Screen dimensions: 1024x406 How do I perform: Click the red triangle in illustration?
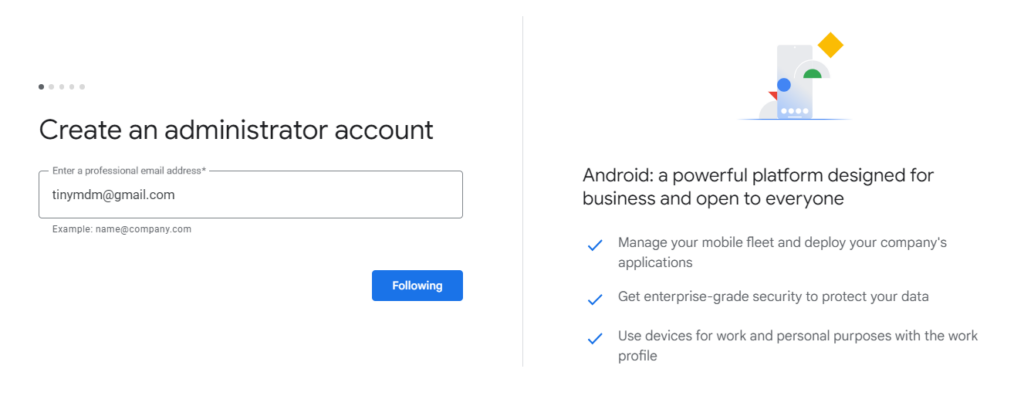coord(773,95)
